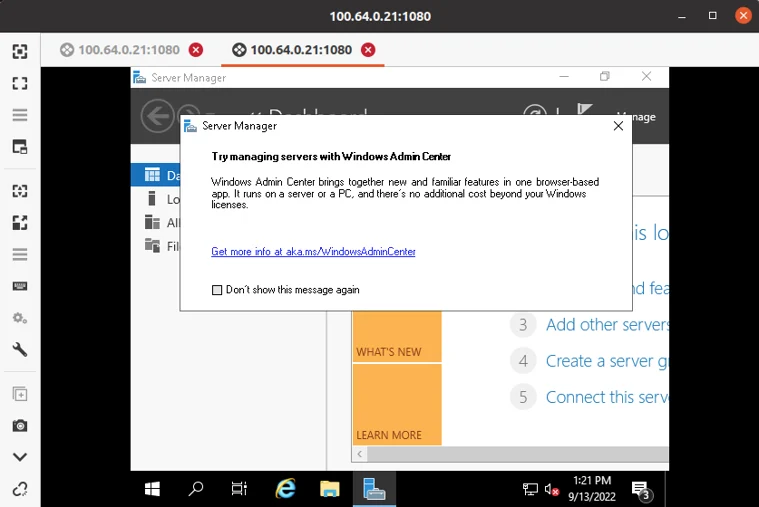Restore down the remote Server Manager window

coord(605,77)
